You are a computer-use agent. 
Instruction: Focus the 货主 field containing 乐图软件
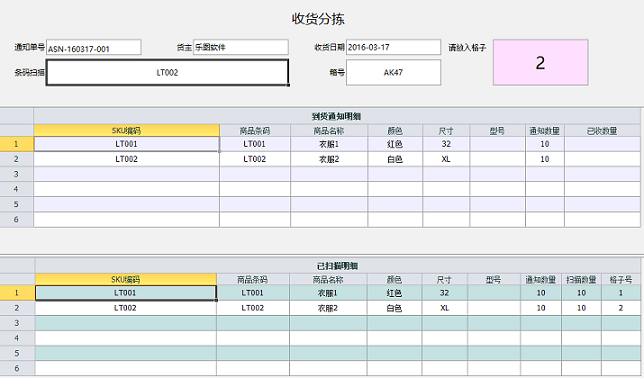pyautogui.click(x=241, y=47)
